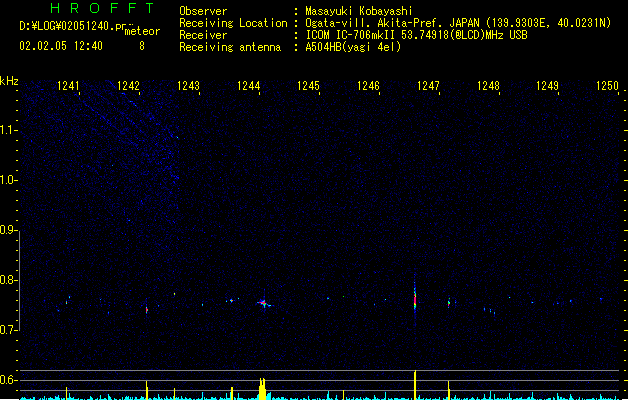The image size is (629, 400).
Task: Click the 0.8 kHz frequency label
Action: (8, 280)
